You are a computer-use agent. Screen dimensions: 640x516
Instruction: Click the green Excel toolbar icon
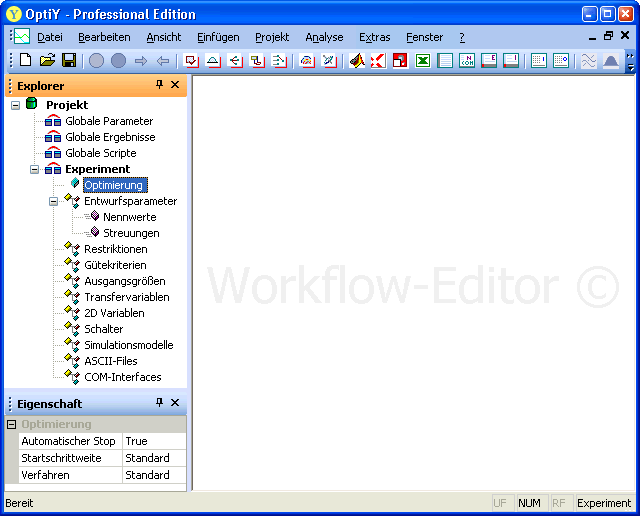pos(423,61)
